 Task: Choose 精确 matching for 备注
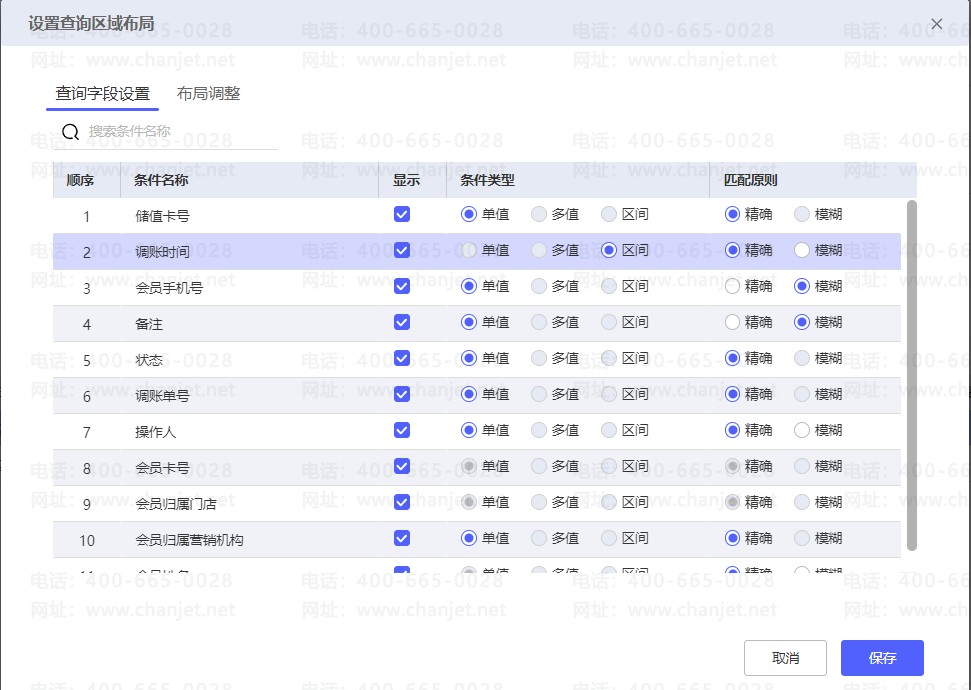[x=733, y=322]
